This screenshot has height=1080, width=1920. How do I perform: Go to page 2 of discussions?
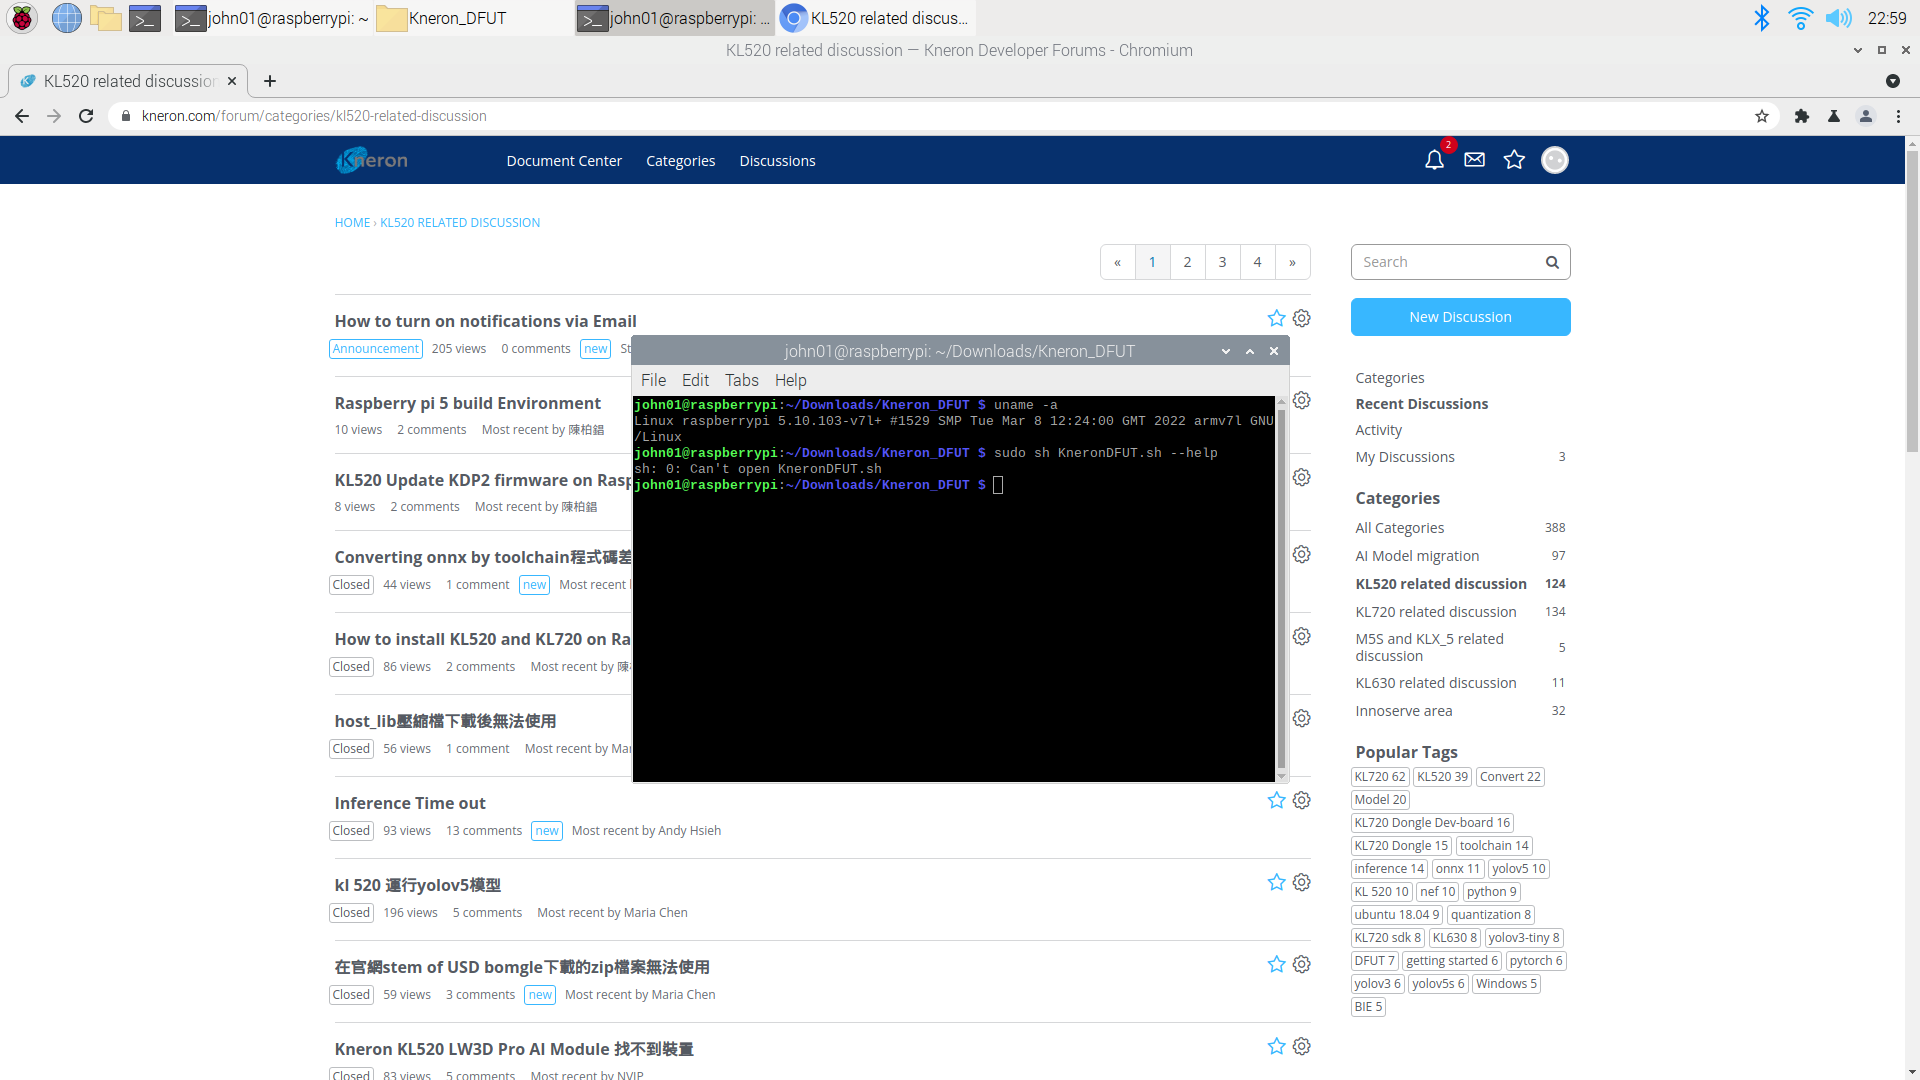click(1187, 262)
